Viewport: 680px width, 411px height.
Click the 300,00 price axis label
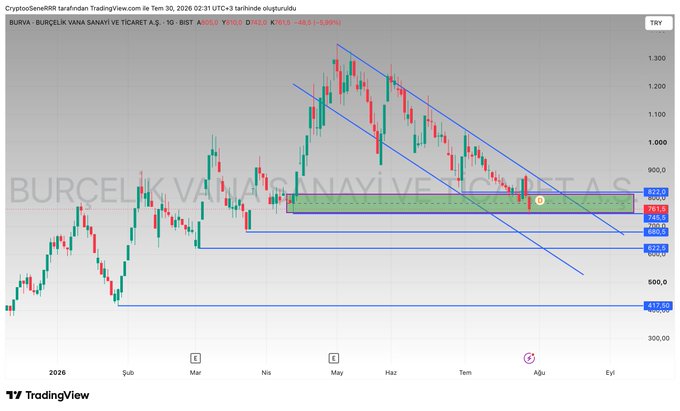tap(659, 338)
